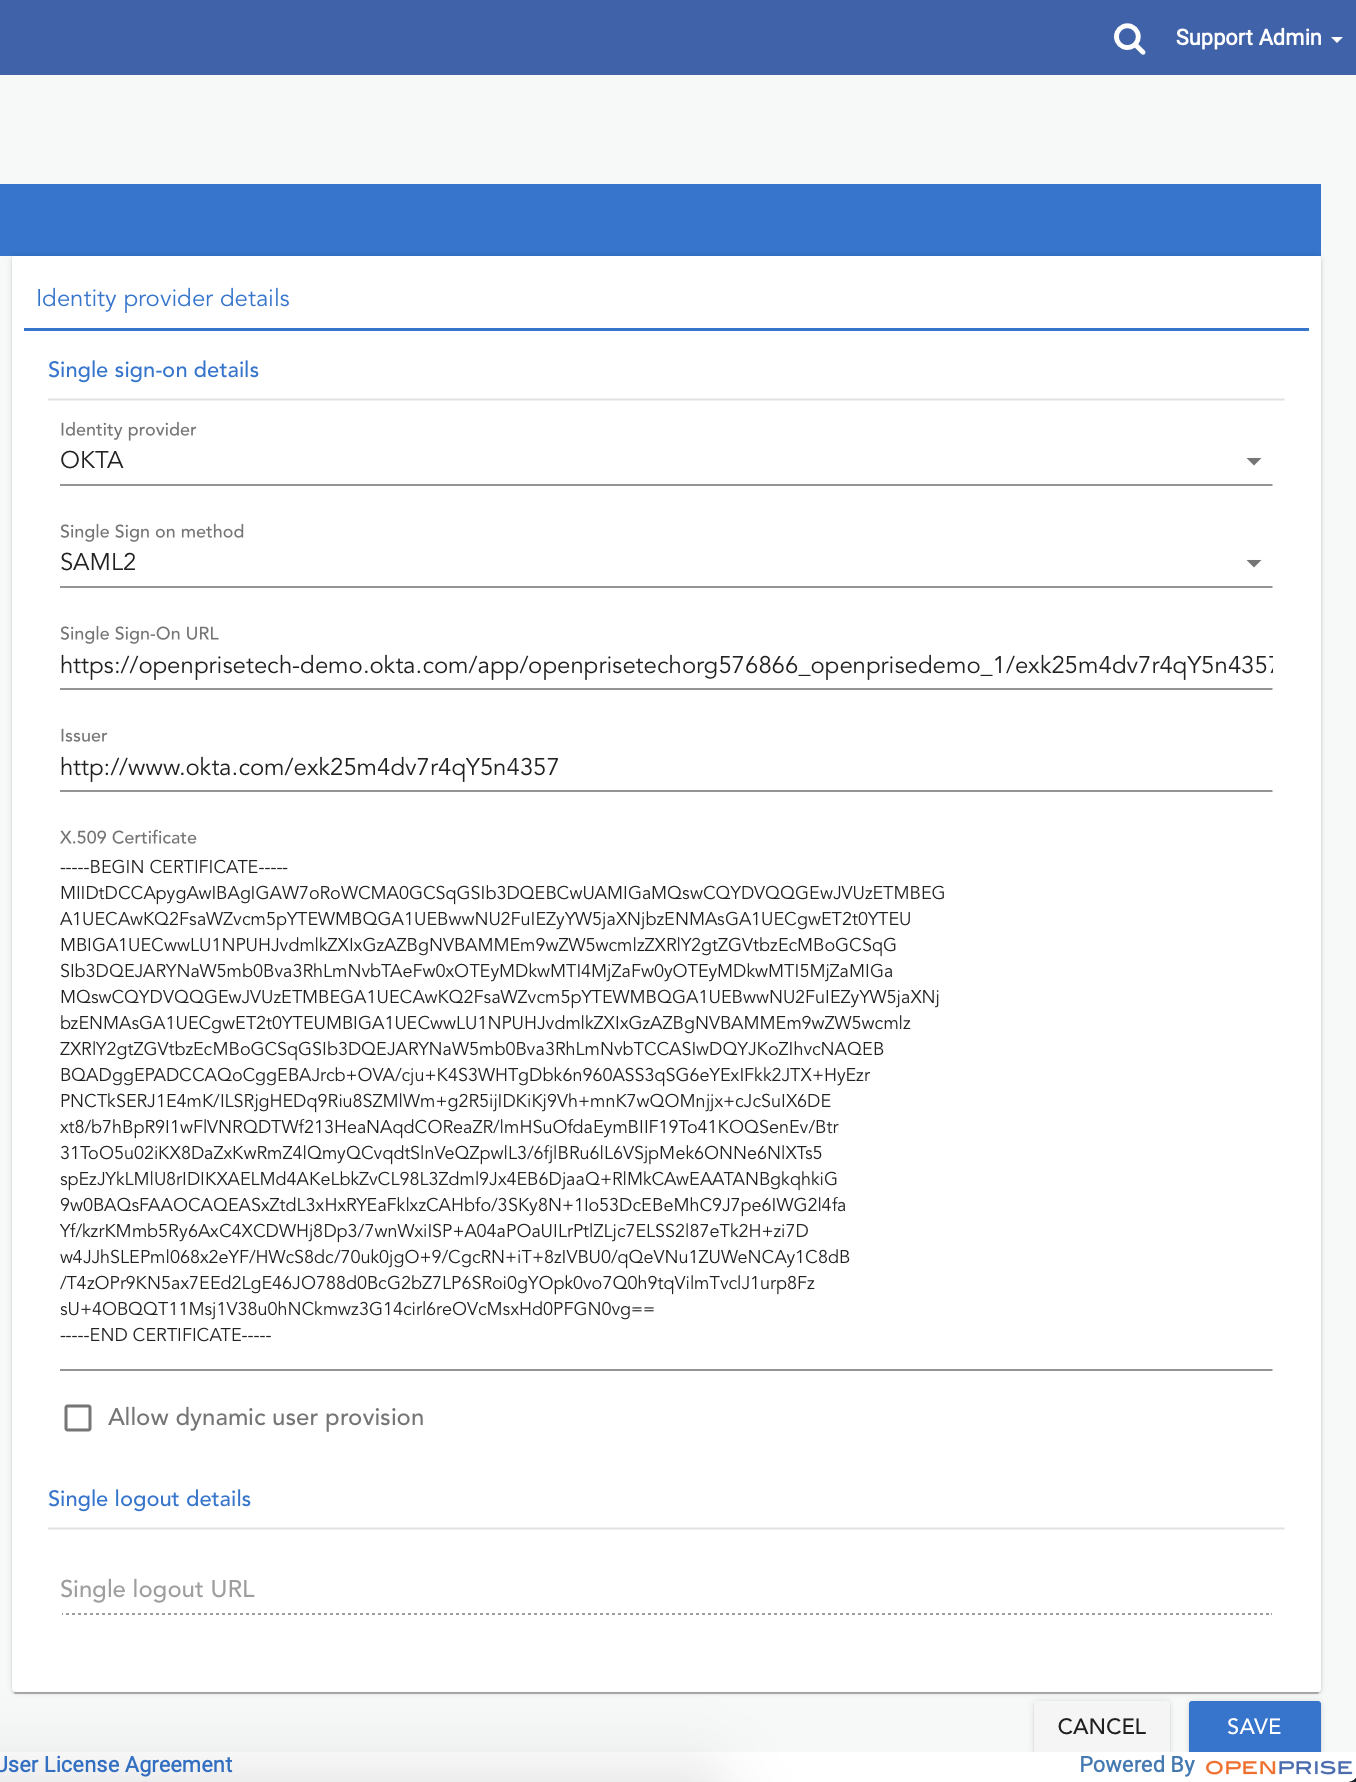Save the identity provider settings

pyautogui.click(x=1254, y=1726)
